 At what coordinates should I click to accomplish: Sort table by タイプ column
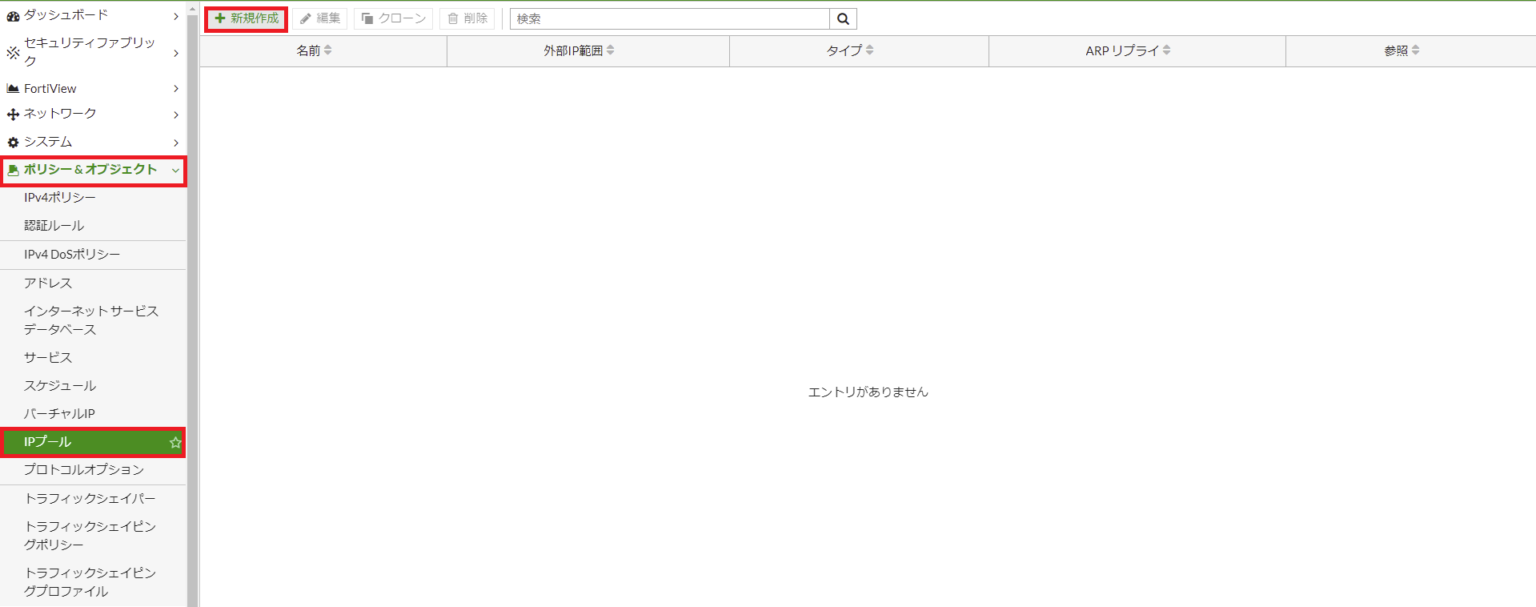click(x=850, y=51)
